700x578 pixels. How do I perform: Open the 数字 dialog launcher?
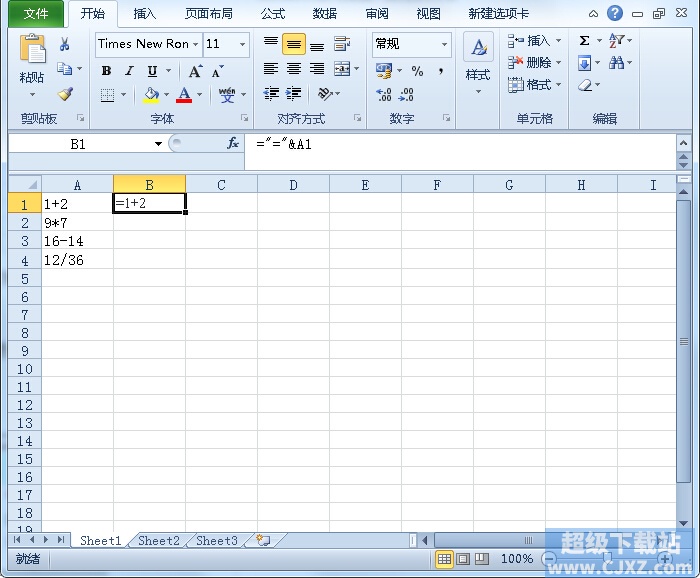coord(446,118)
